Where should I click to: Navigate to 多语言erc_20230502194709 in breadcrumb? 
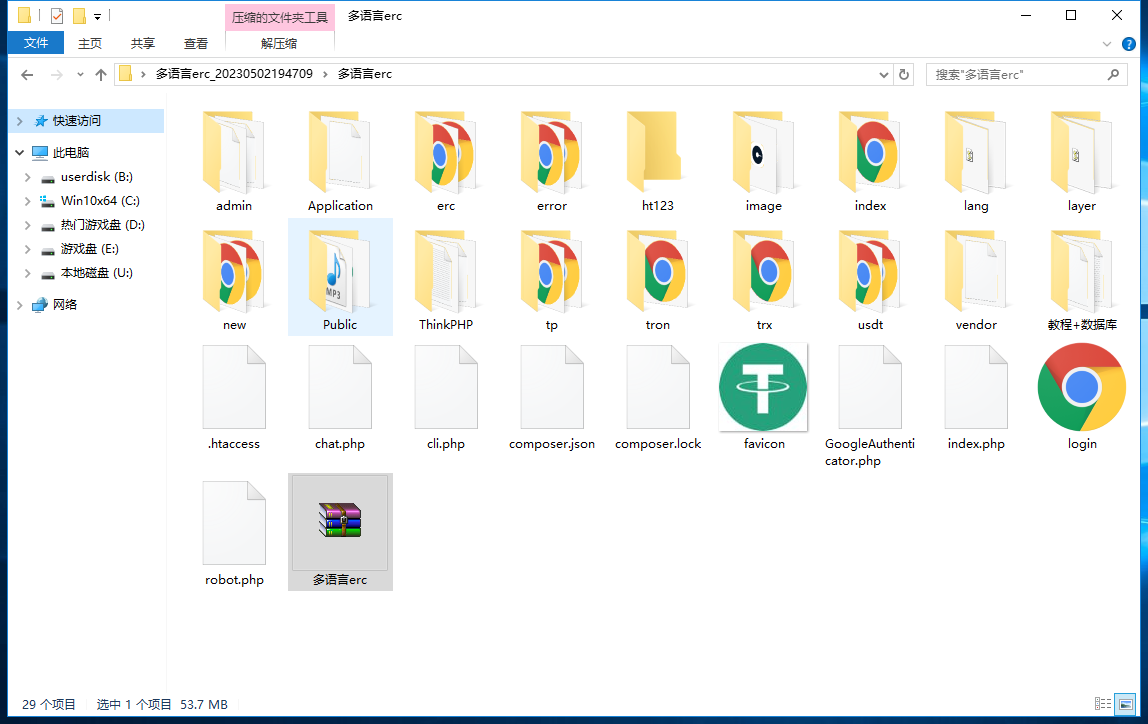(x=234, y=74)
